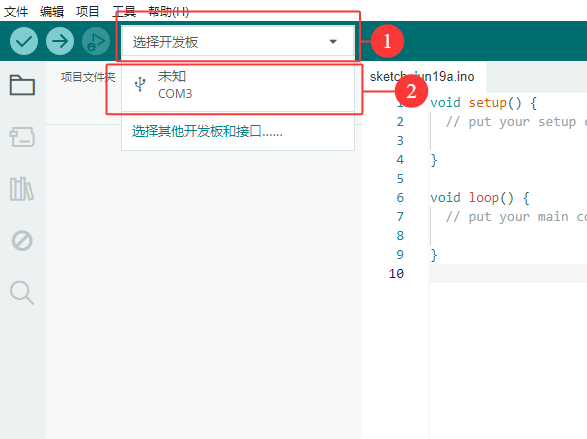
Task: Start the debugger with the debug icon
Action: [x=96, y=41]
